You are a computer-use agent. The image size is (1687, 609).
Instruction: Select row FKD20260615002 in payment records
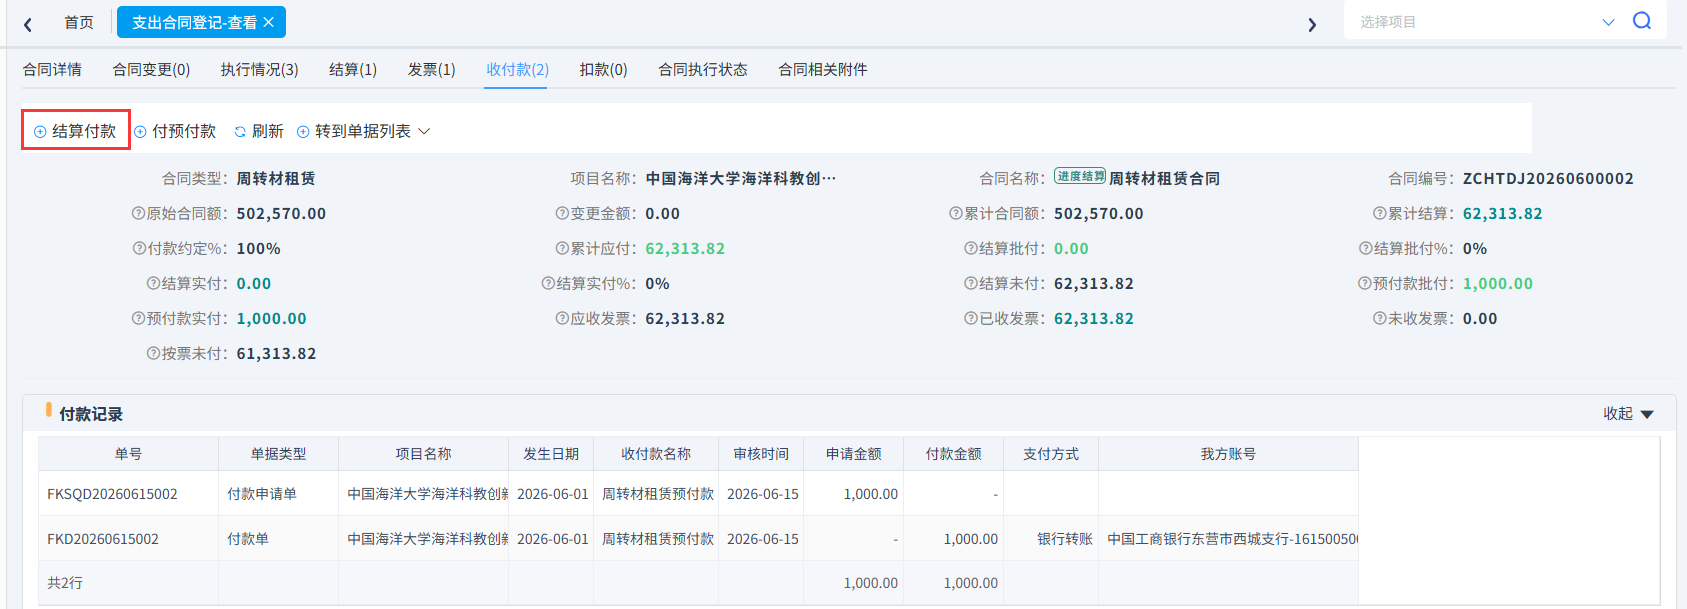(x=698, y=539)
